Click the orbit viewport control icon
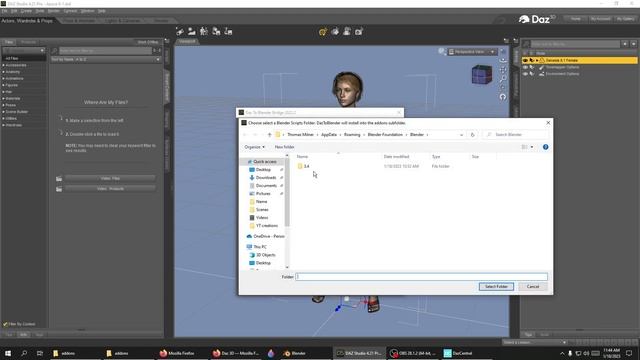 [503, 60]
